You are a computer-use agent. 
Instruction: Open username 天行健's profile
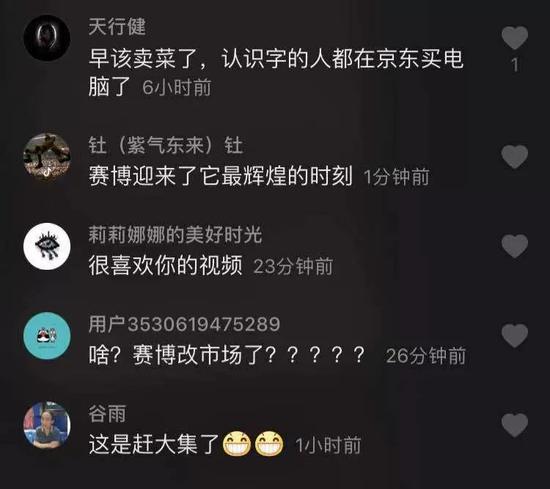coord(117,27)
